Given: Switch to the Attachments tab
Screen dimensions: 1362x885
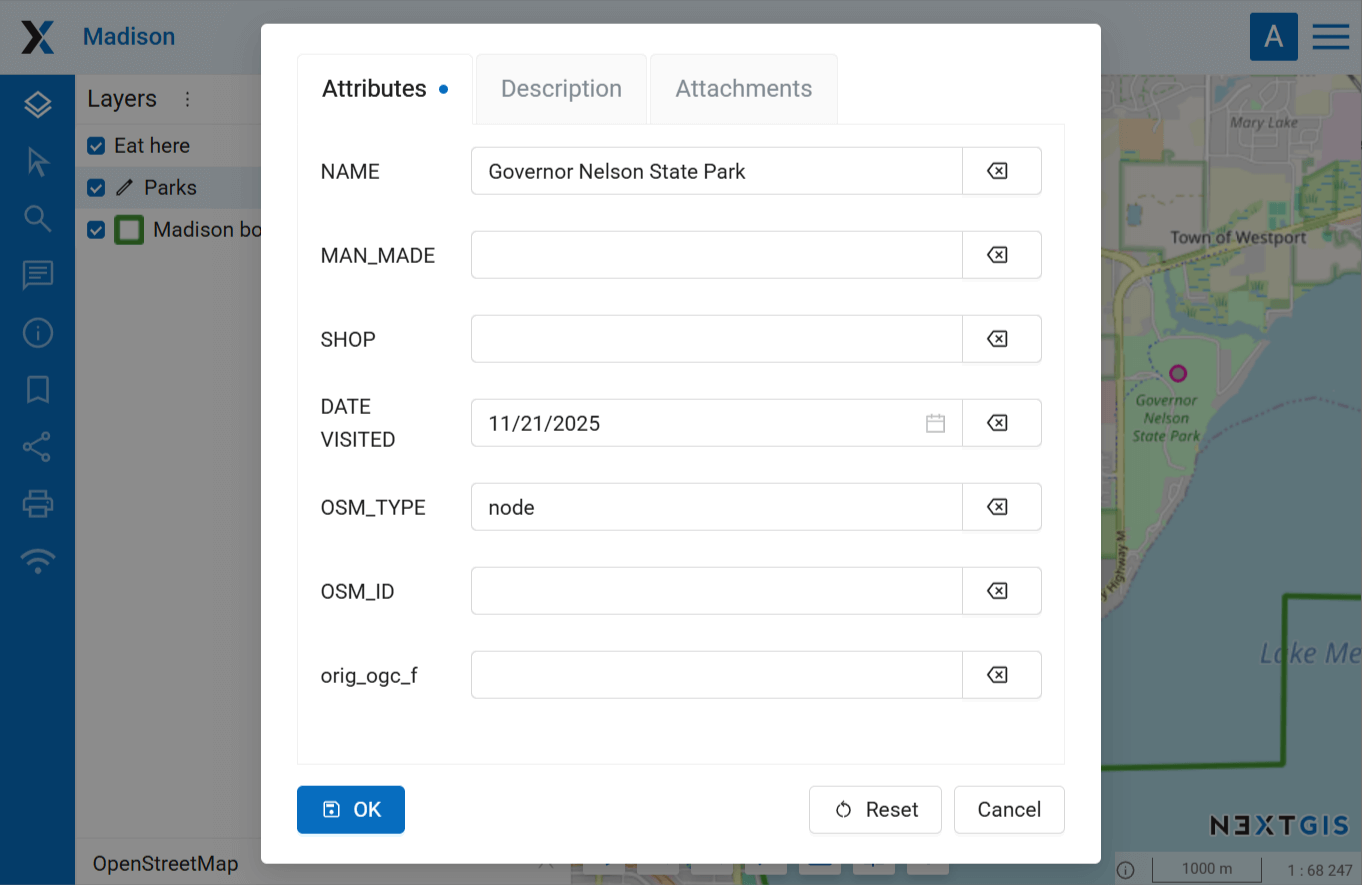Looking at the screenshot, I should click(x=743, y=89).
